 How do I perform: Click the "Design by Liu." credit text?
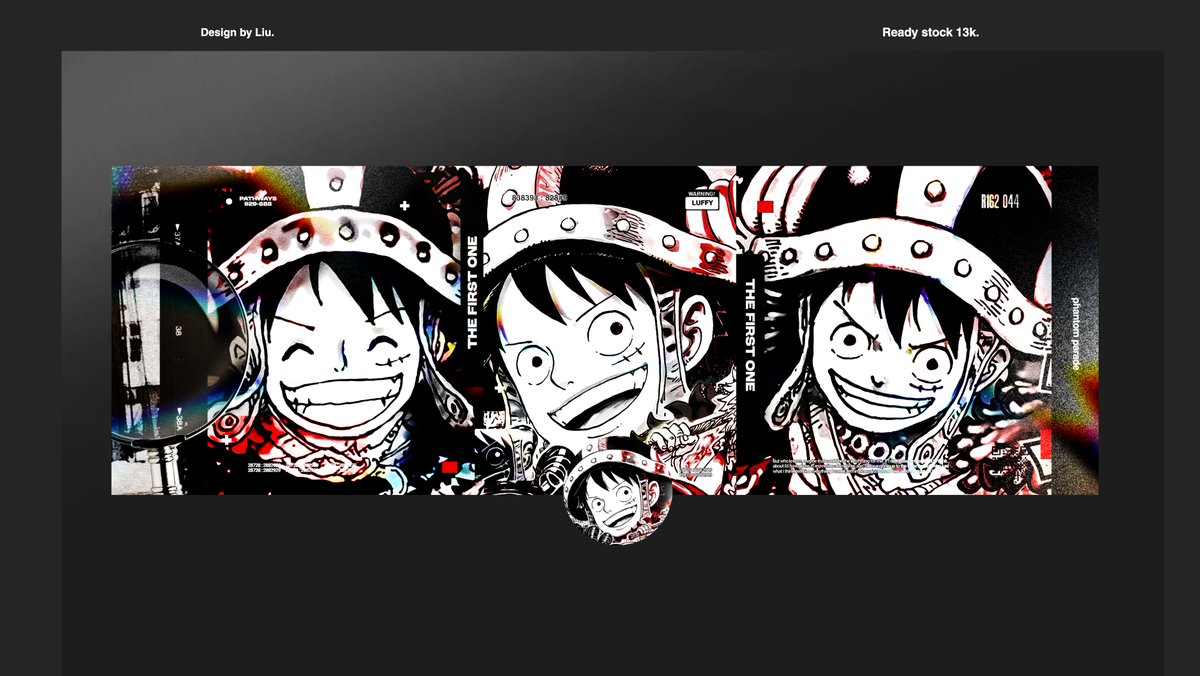coord(237,33)
